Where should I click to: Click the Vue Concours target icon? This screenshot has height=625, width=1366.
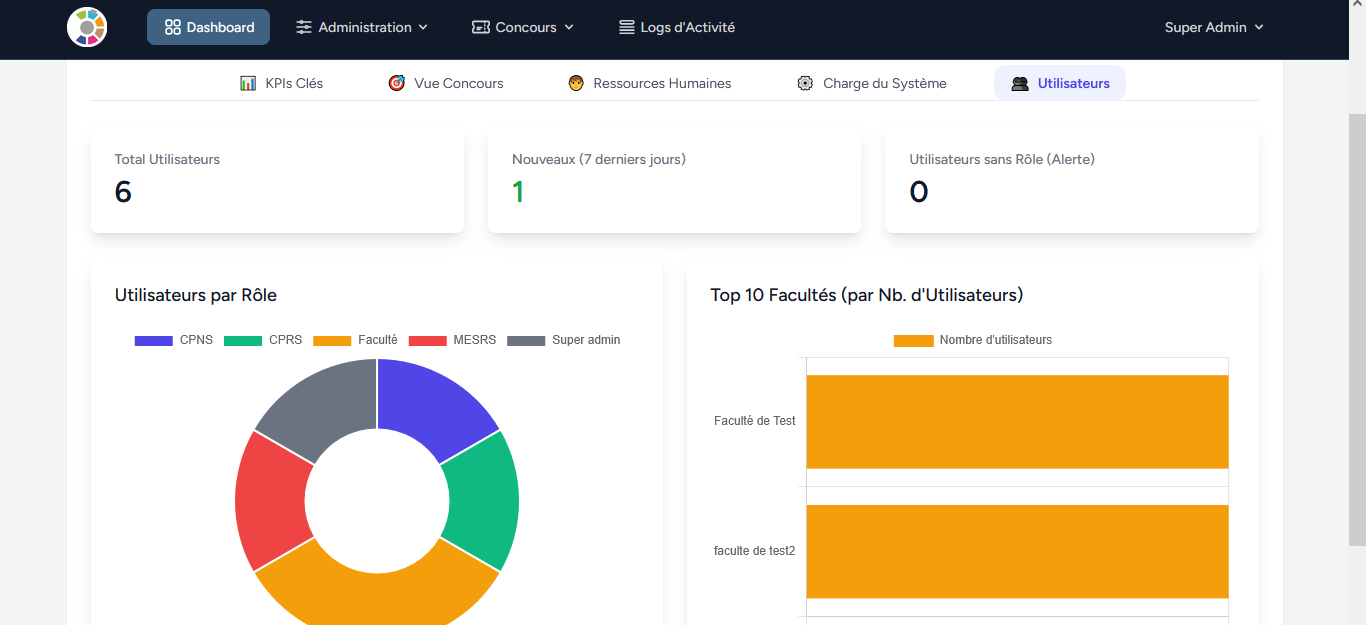(x=397, y=83)
